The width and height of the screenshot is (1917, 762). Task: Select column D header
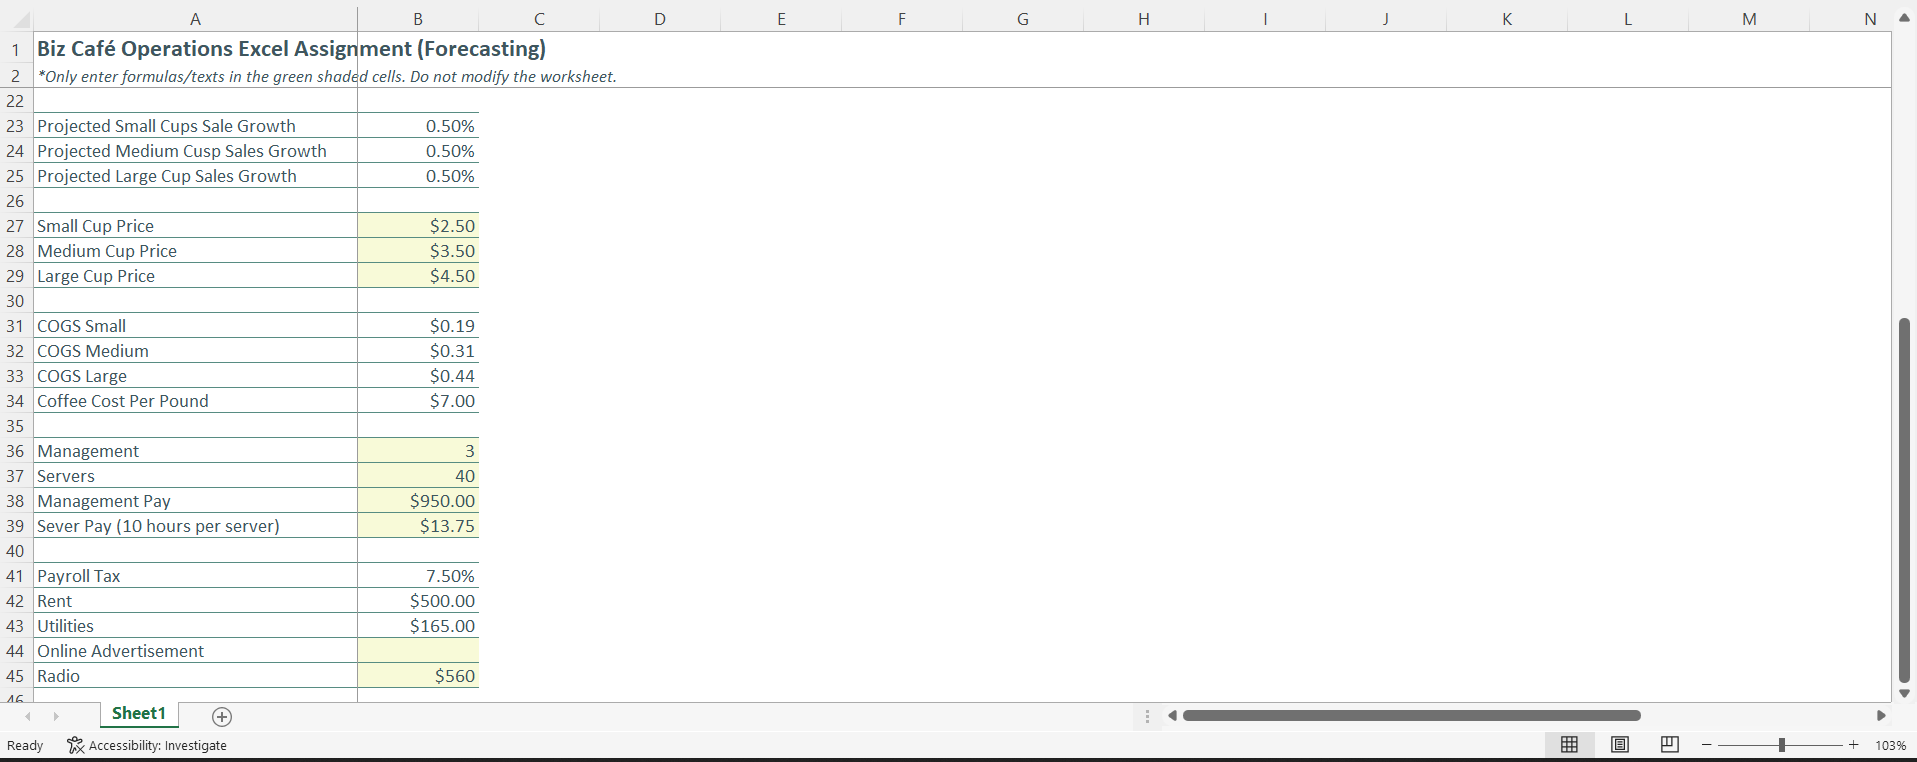click(x=660, y=19)
